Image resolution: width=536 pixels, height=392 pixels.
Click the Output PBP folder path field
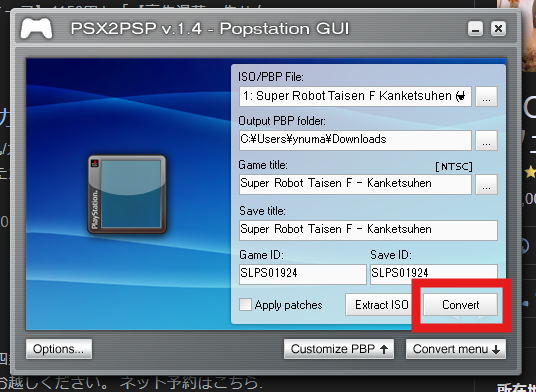click(x=355, y=140)
